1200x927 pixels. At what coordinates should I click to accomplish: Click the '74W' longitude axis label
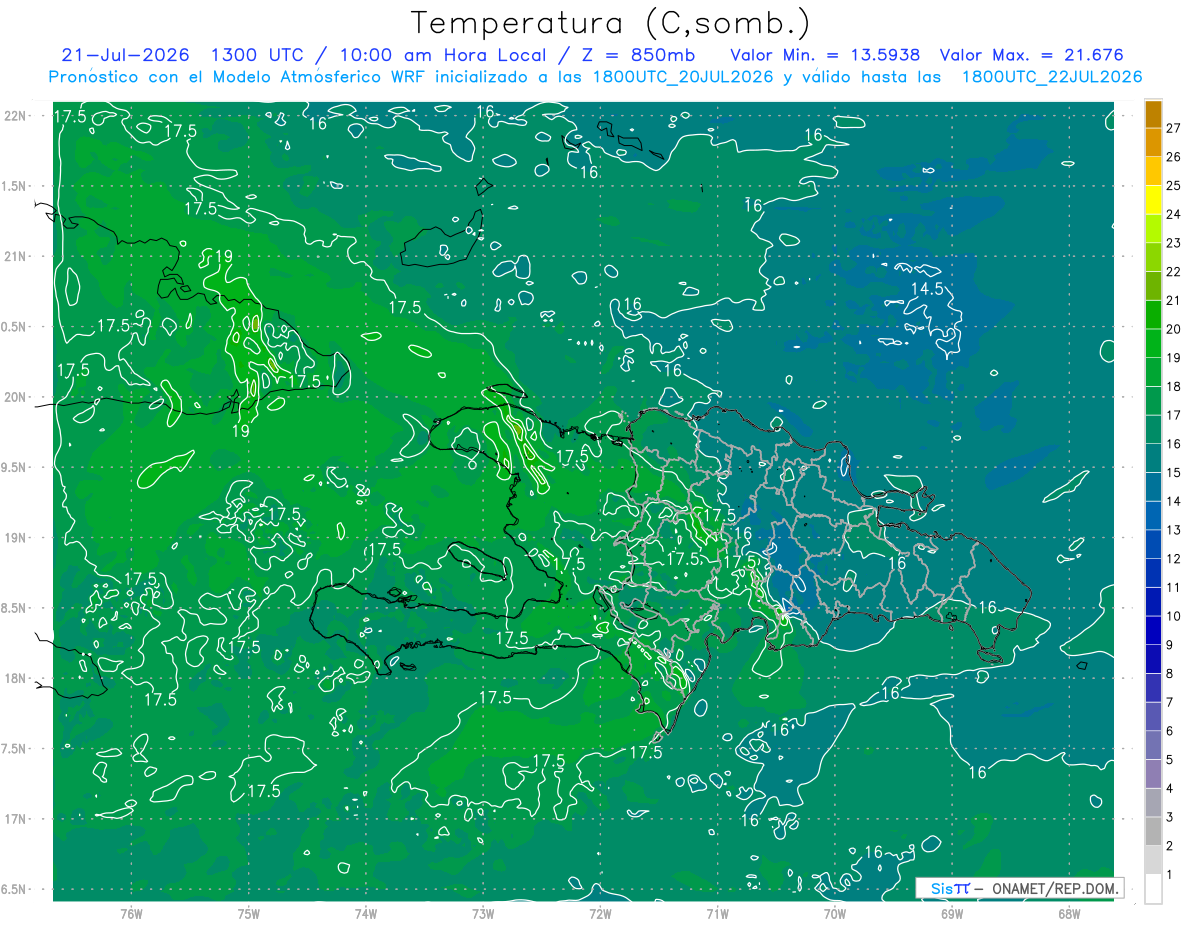pyautogui.click(x=366, y=915)
